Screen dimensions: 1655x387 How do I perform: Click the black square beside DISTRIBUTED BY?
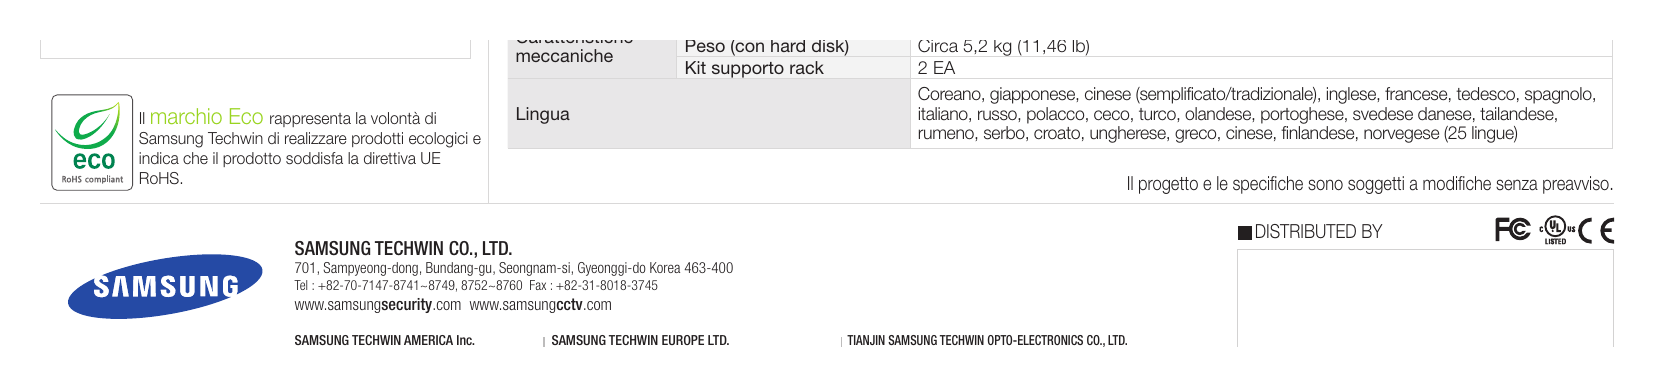point(1244,232)
